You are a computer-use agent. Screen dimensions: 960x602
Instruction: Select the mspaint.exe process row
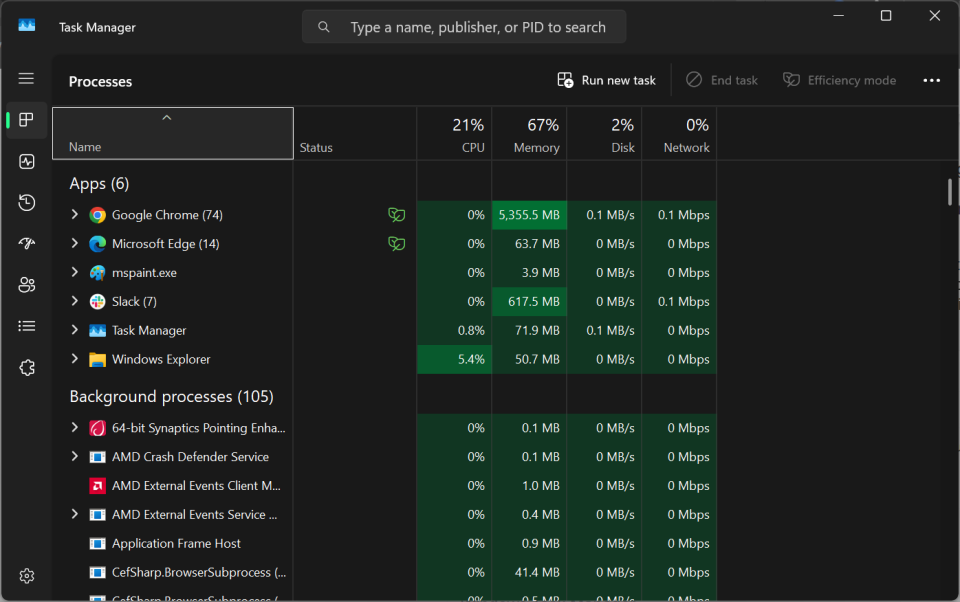pyautogui.click(x=144, y=273)
